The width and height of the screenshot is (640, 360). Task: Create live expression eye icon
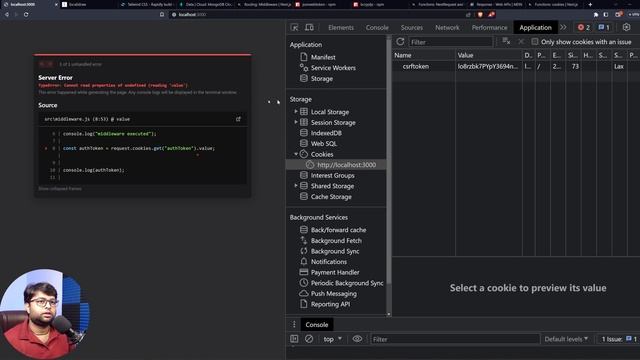[x=357, y=339]
